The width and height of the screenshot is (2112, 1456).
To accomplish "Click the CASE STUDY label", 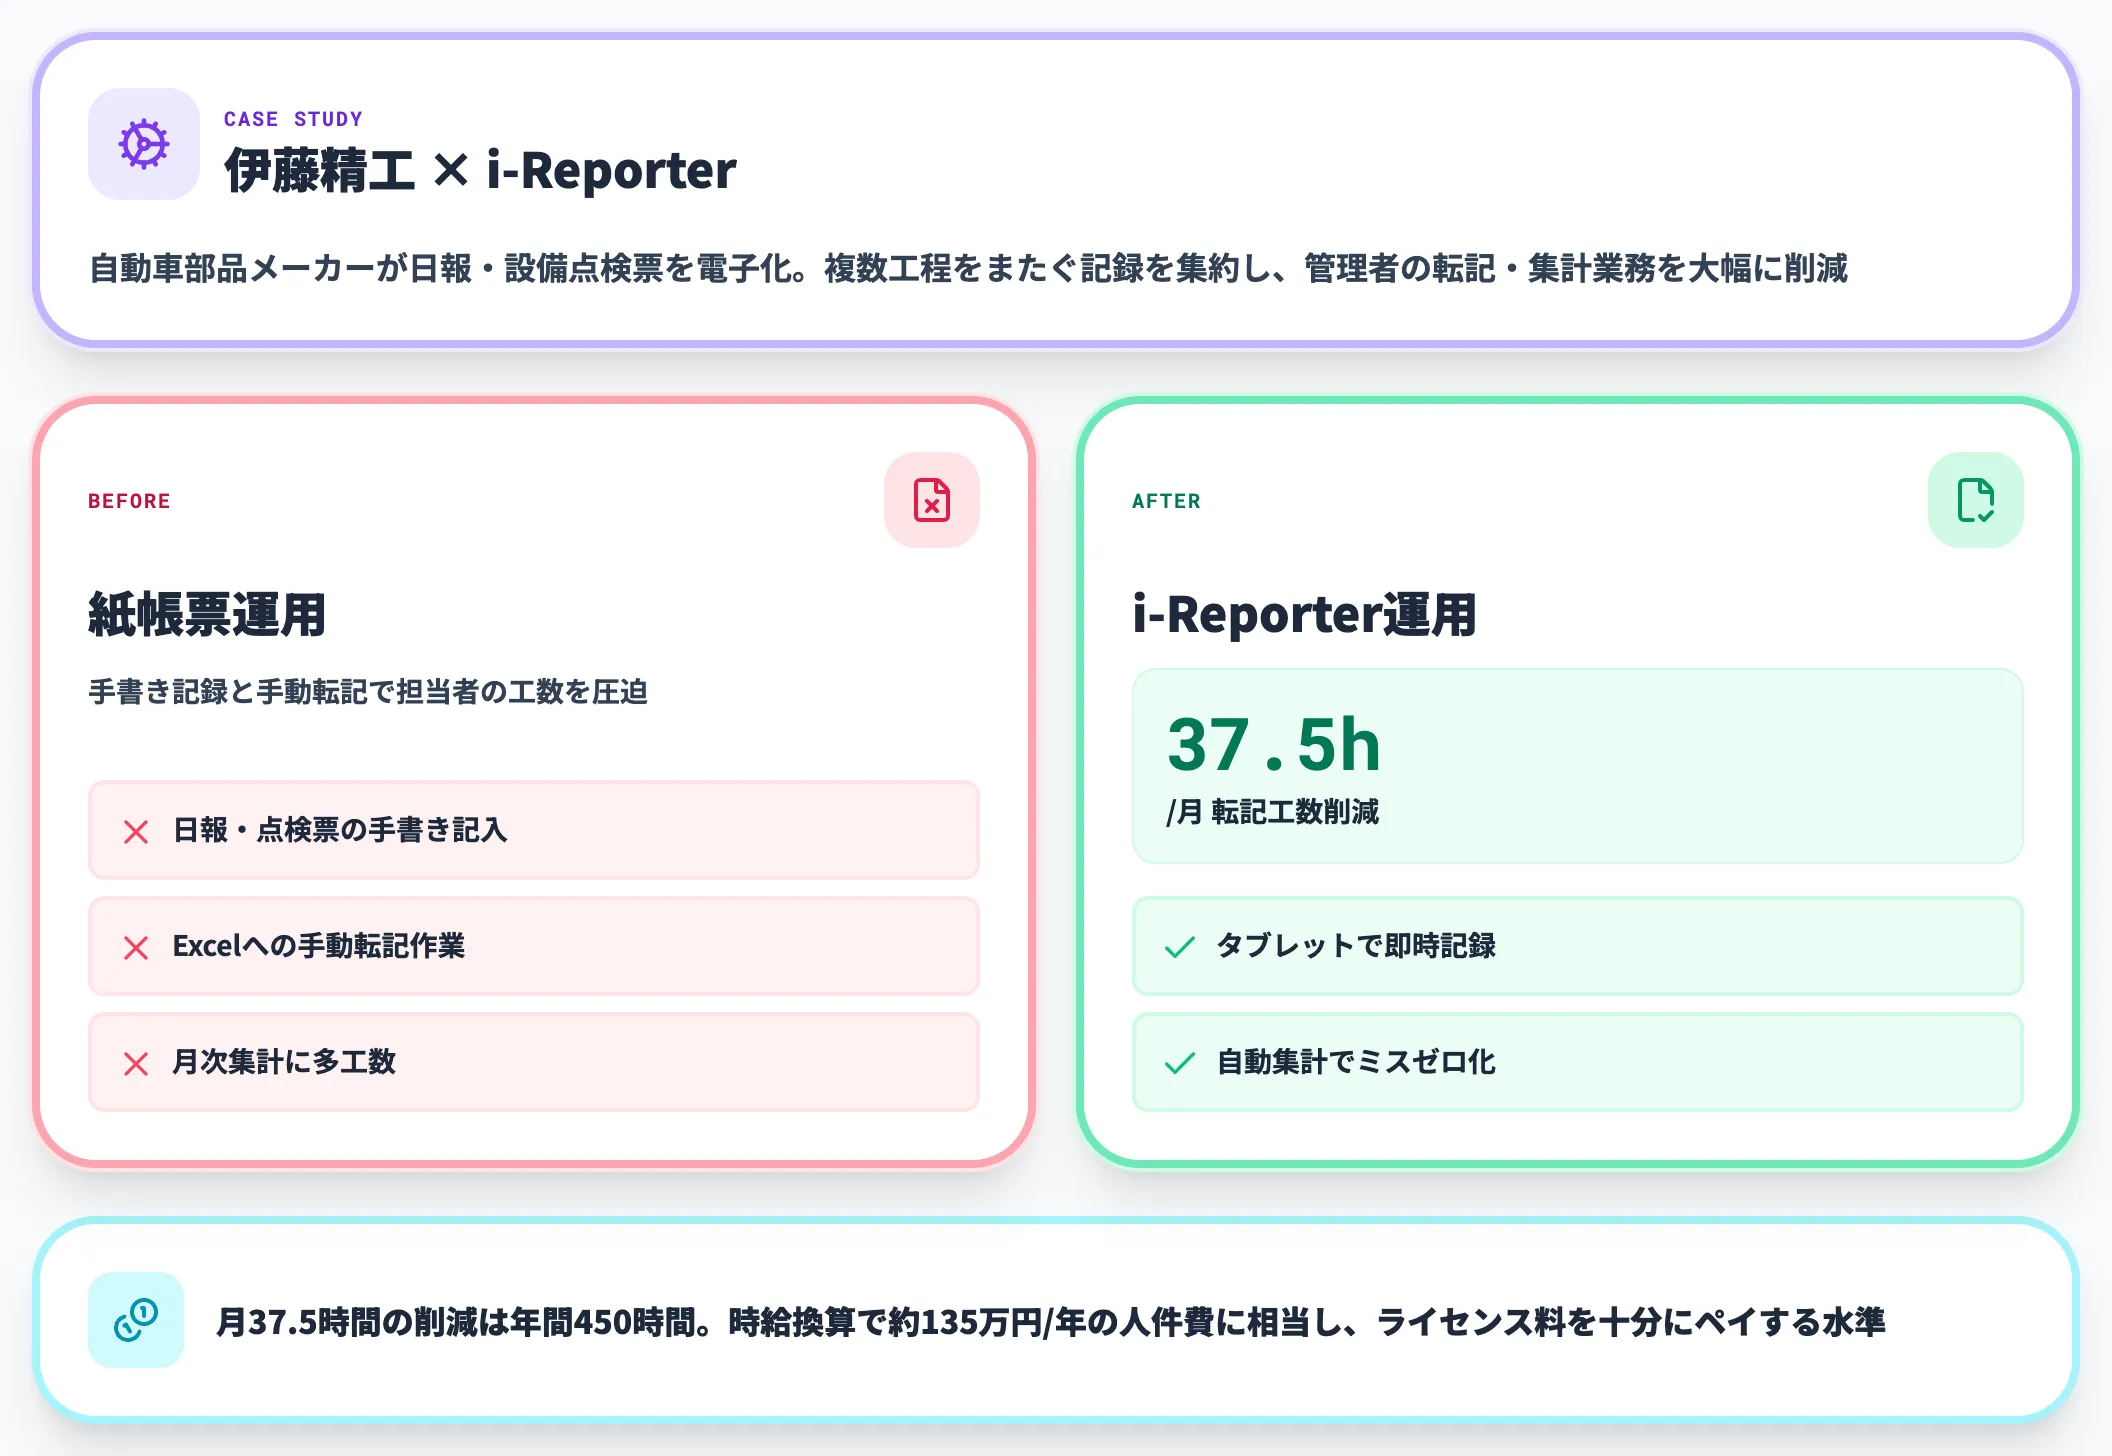I will (x=293, y=119).
